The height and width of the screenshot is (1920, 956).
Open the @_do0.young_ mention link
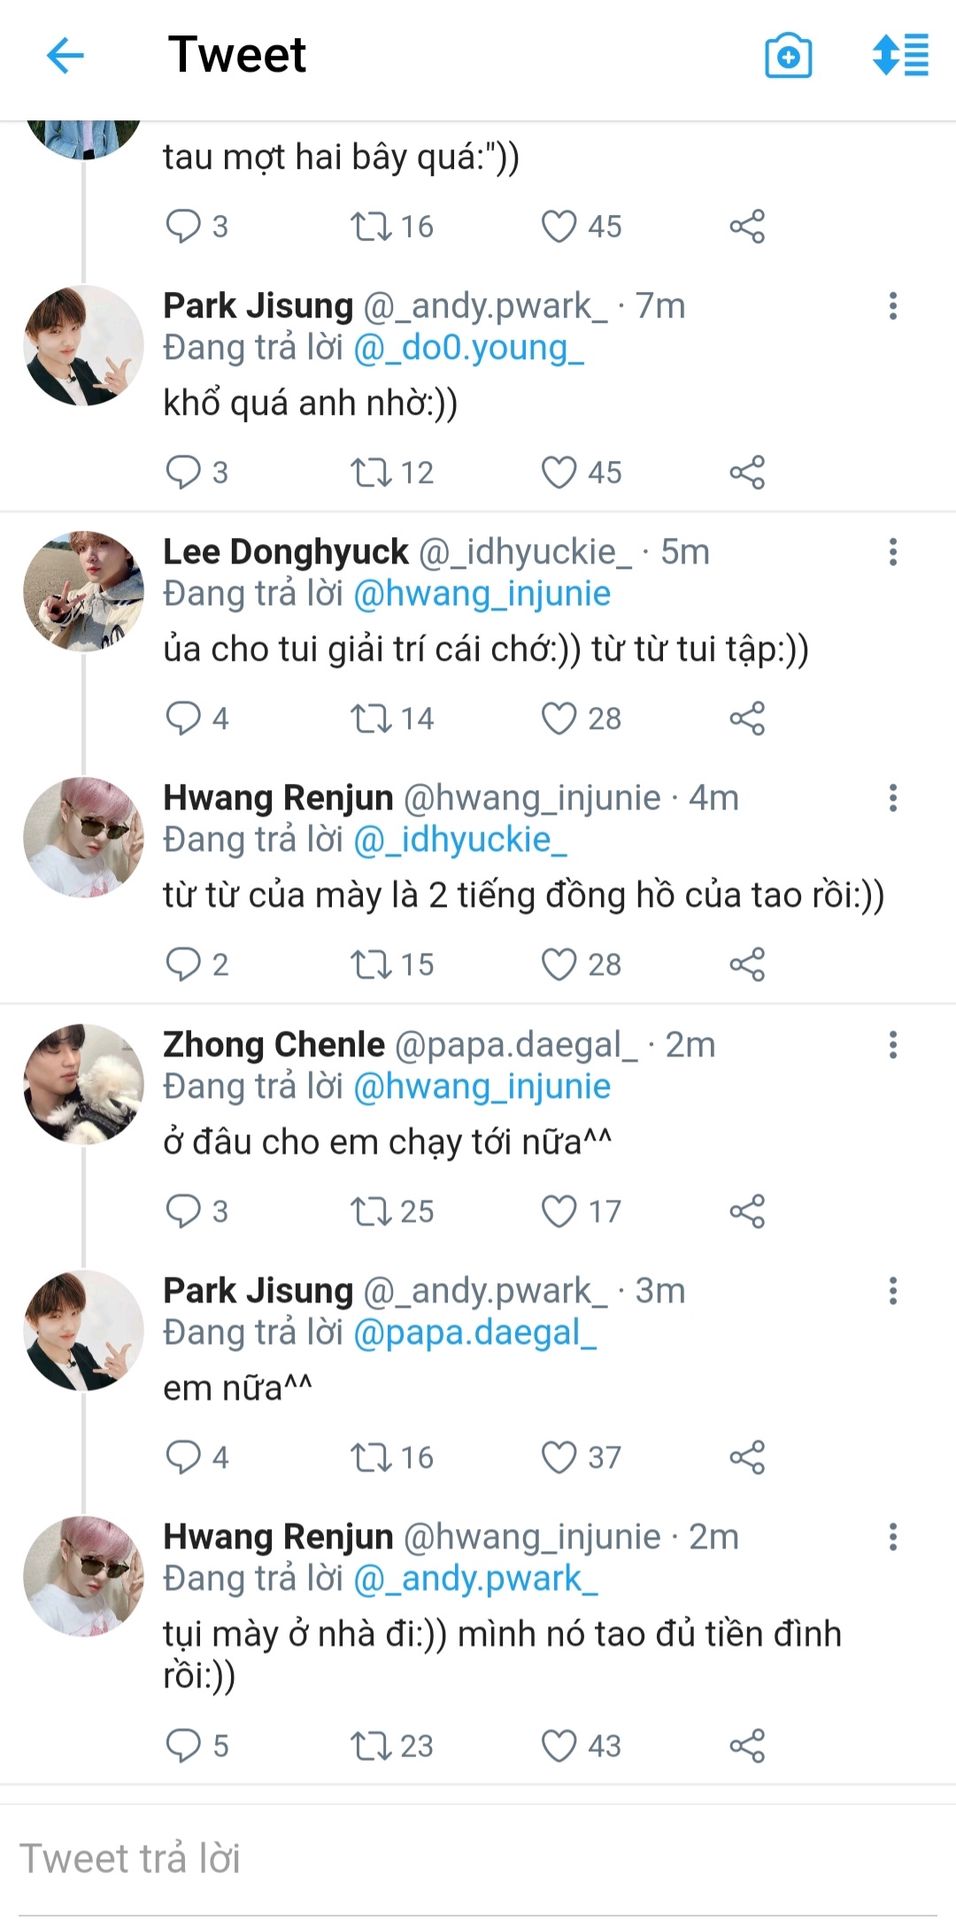468,348
